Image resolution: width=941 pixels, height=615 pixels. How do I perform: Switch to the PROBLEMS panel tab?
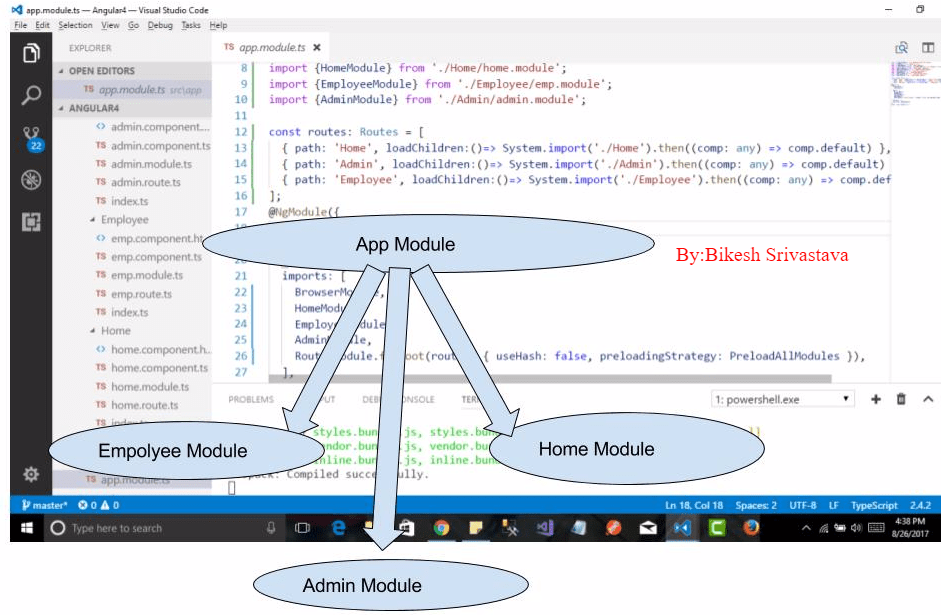[251, 397]
